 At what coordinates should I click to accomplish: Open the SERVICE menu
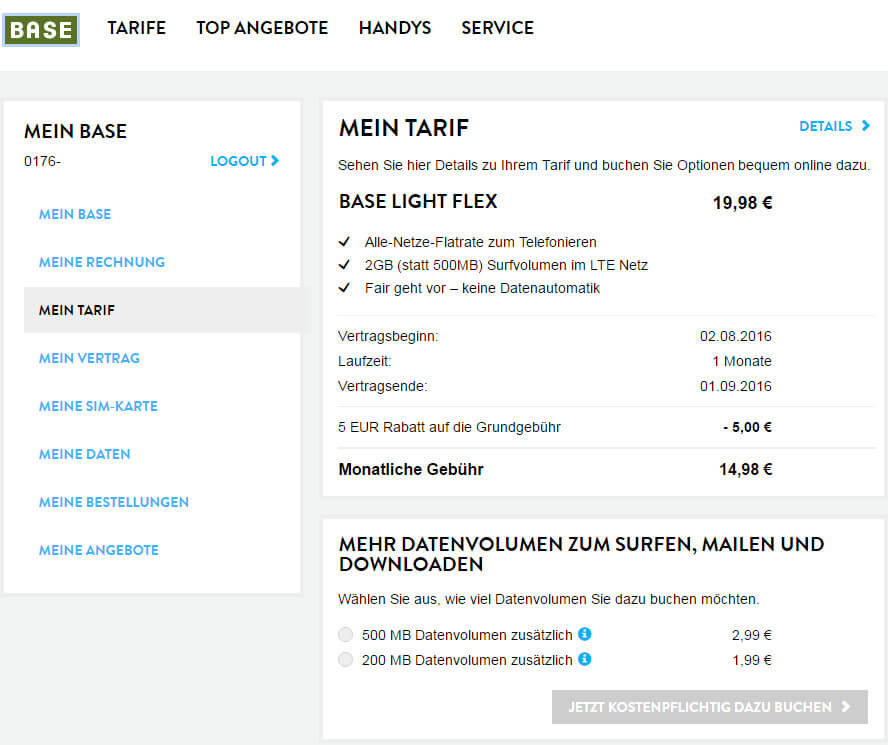(497, 28)
